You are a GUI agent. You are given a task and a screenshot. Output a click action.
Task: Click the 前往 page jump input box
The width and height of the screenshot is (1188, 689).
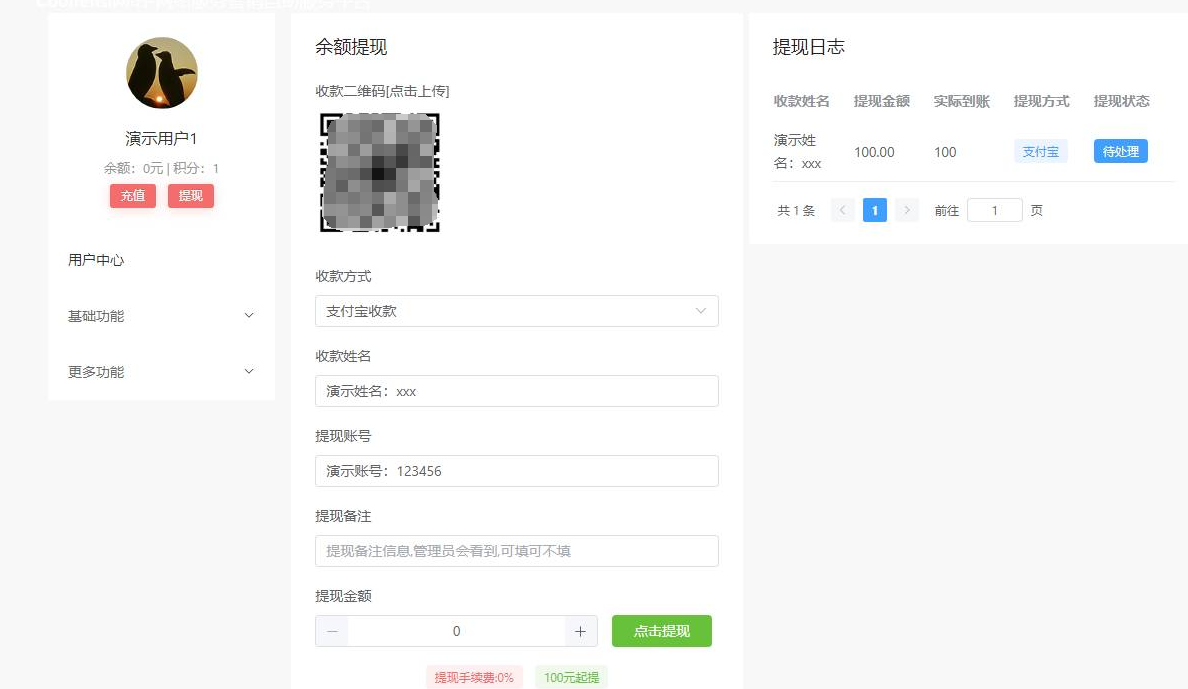[995, 210]
